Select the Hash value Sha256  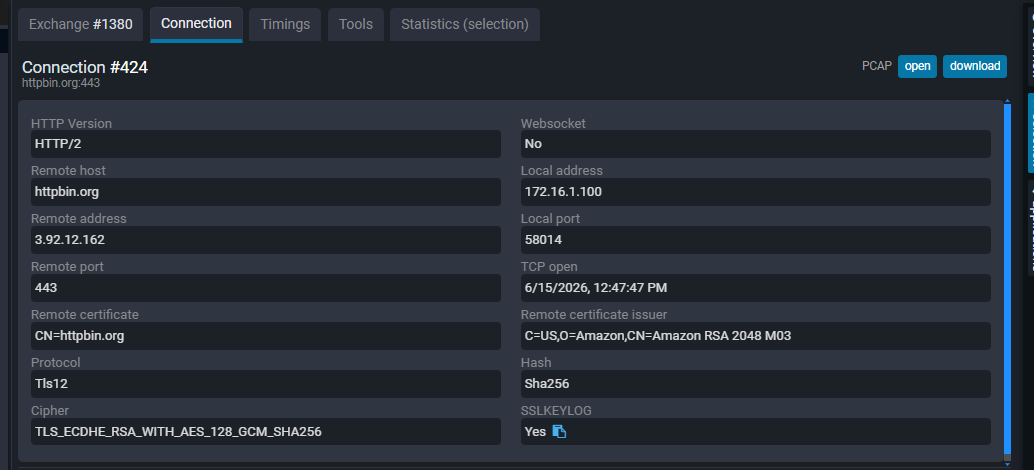756,384
